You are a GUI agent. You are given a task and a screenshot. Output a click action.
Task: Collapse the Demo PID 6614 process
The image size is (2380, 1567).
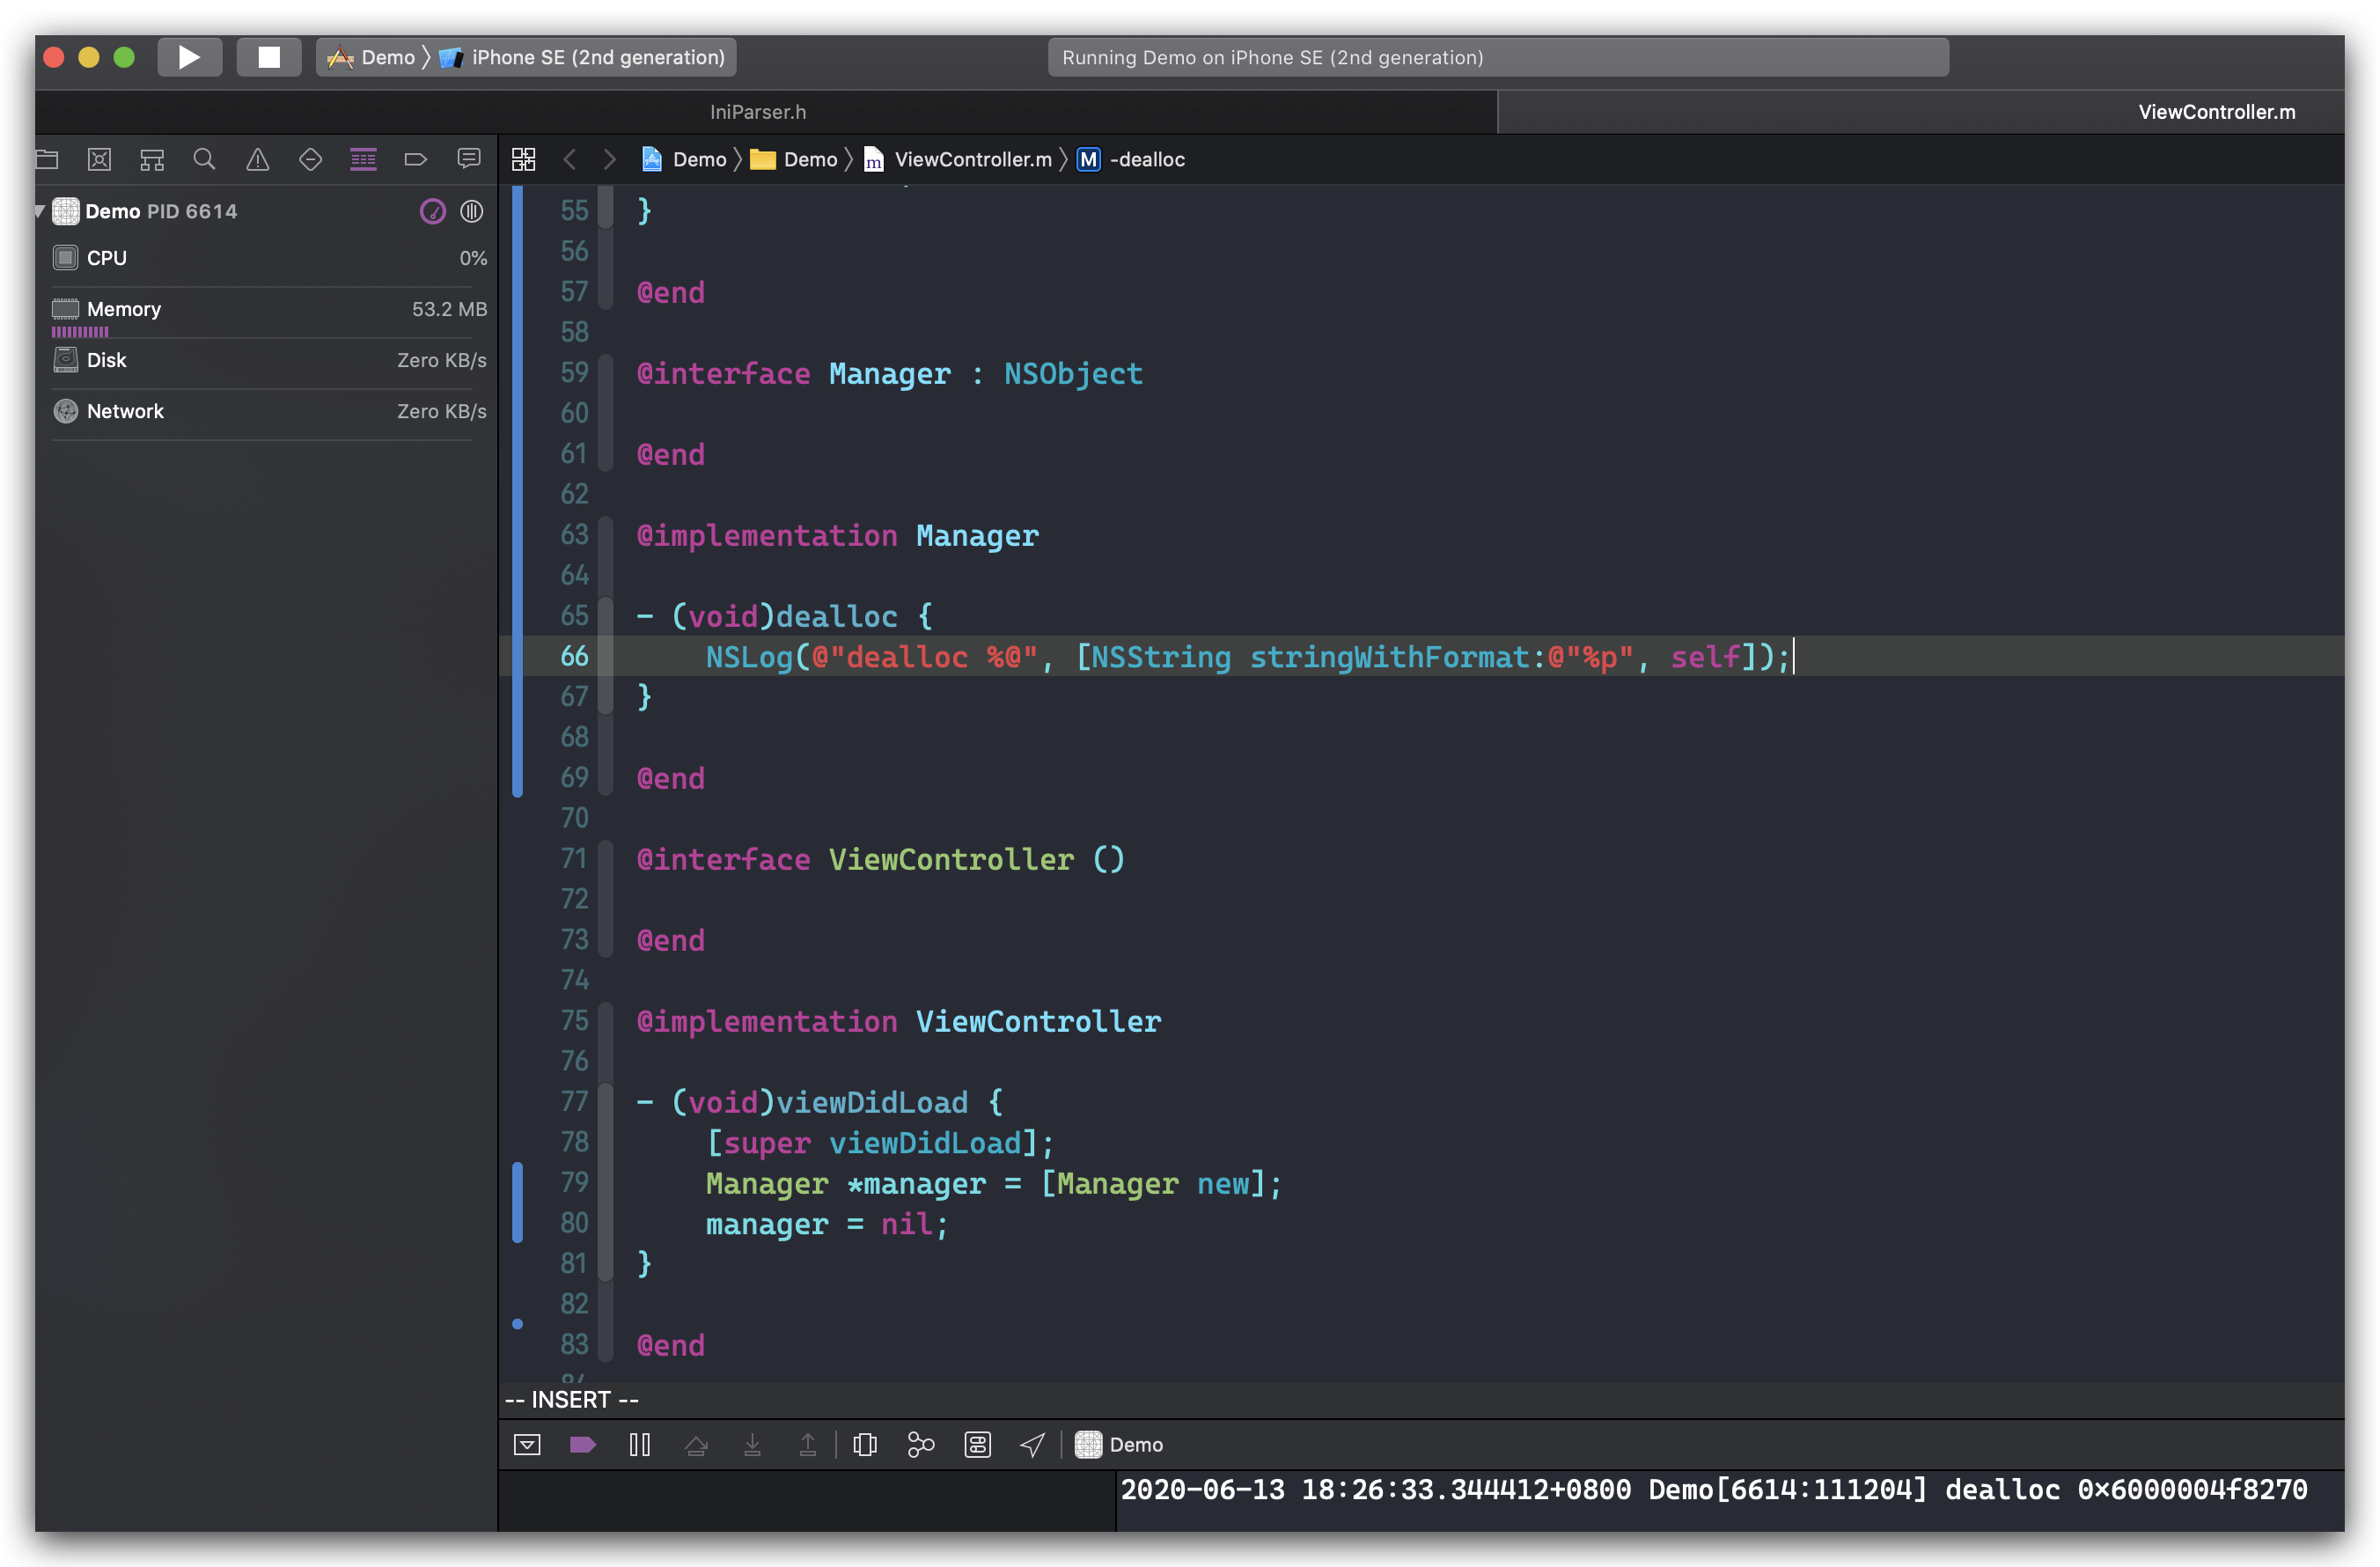(40, 211)
